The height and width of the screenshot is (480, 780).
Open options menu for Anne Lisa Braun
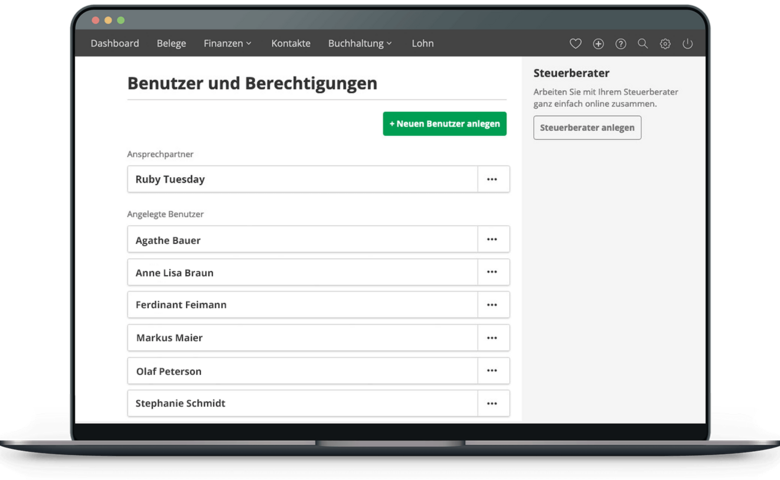(x=492, y=272)
